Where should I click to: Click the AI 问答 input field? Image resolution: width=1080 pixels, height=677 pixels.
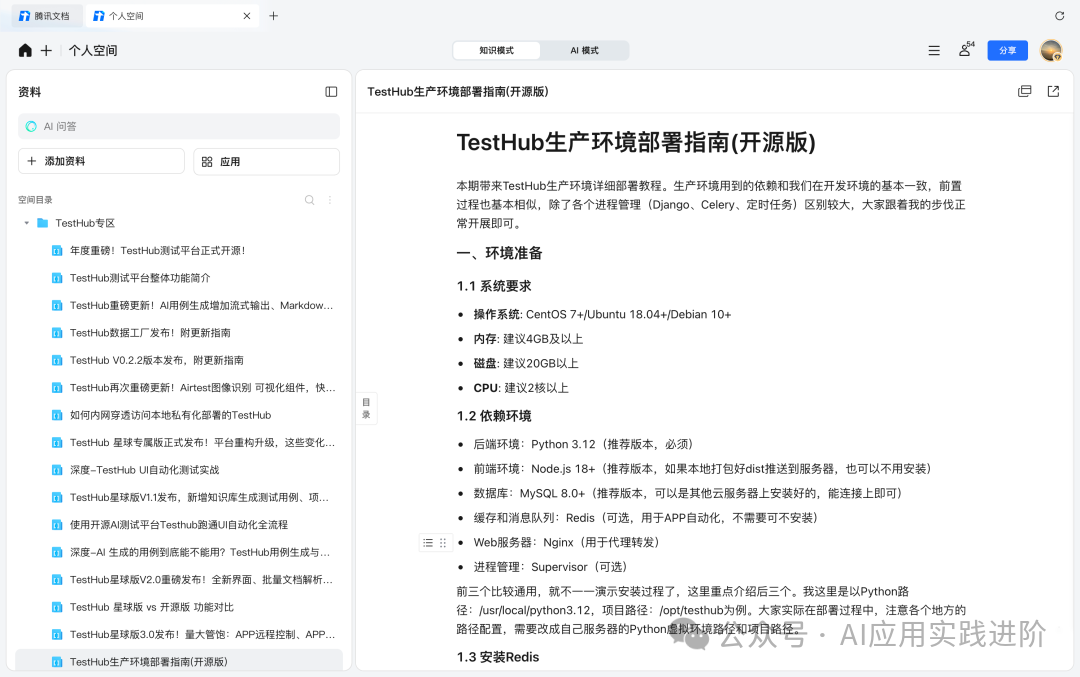tap(179, 126)
